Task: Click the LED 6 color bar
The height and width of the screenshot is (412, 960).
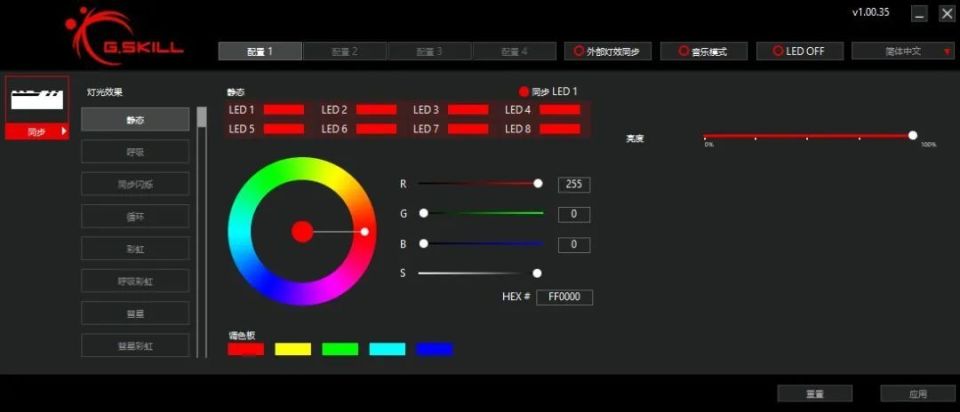Action: click(x=376, y=129)
